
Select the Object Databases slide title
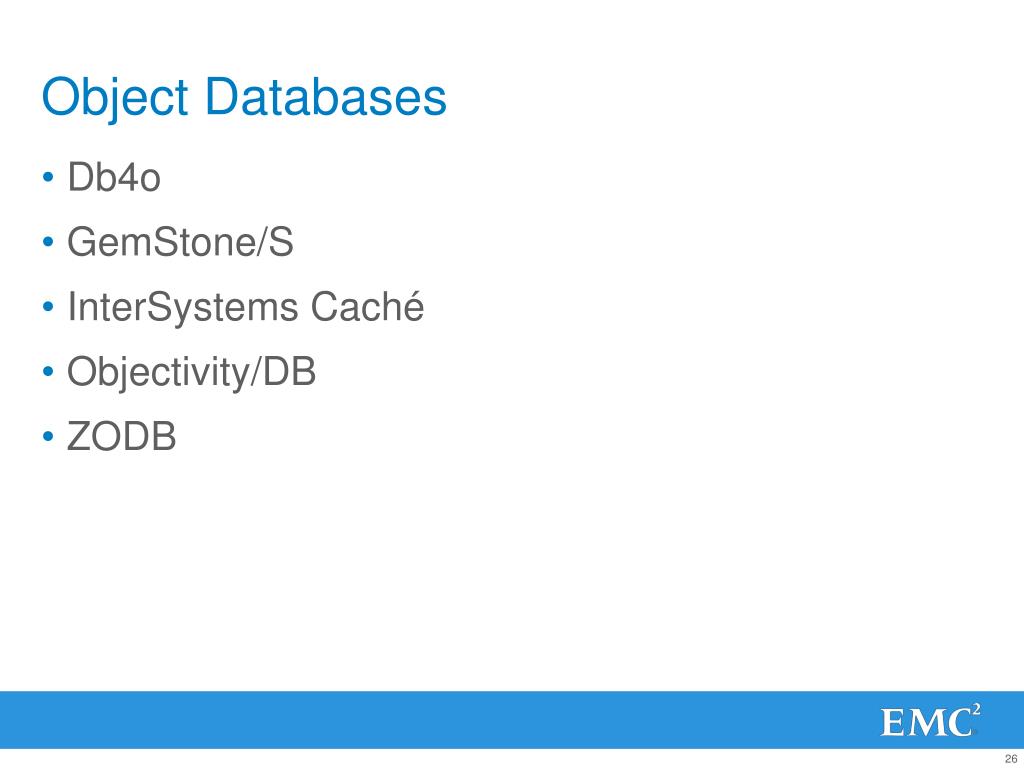click(x=244, y=98)
